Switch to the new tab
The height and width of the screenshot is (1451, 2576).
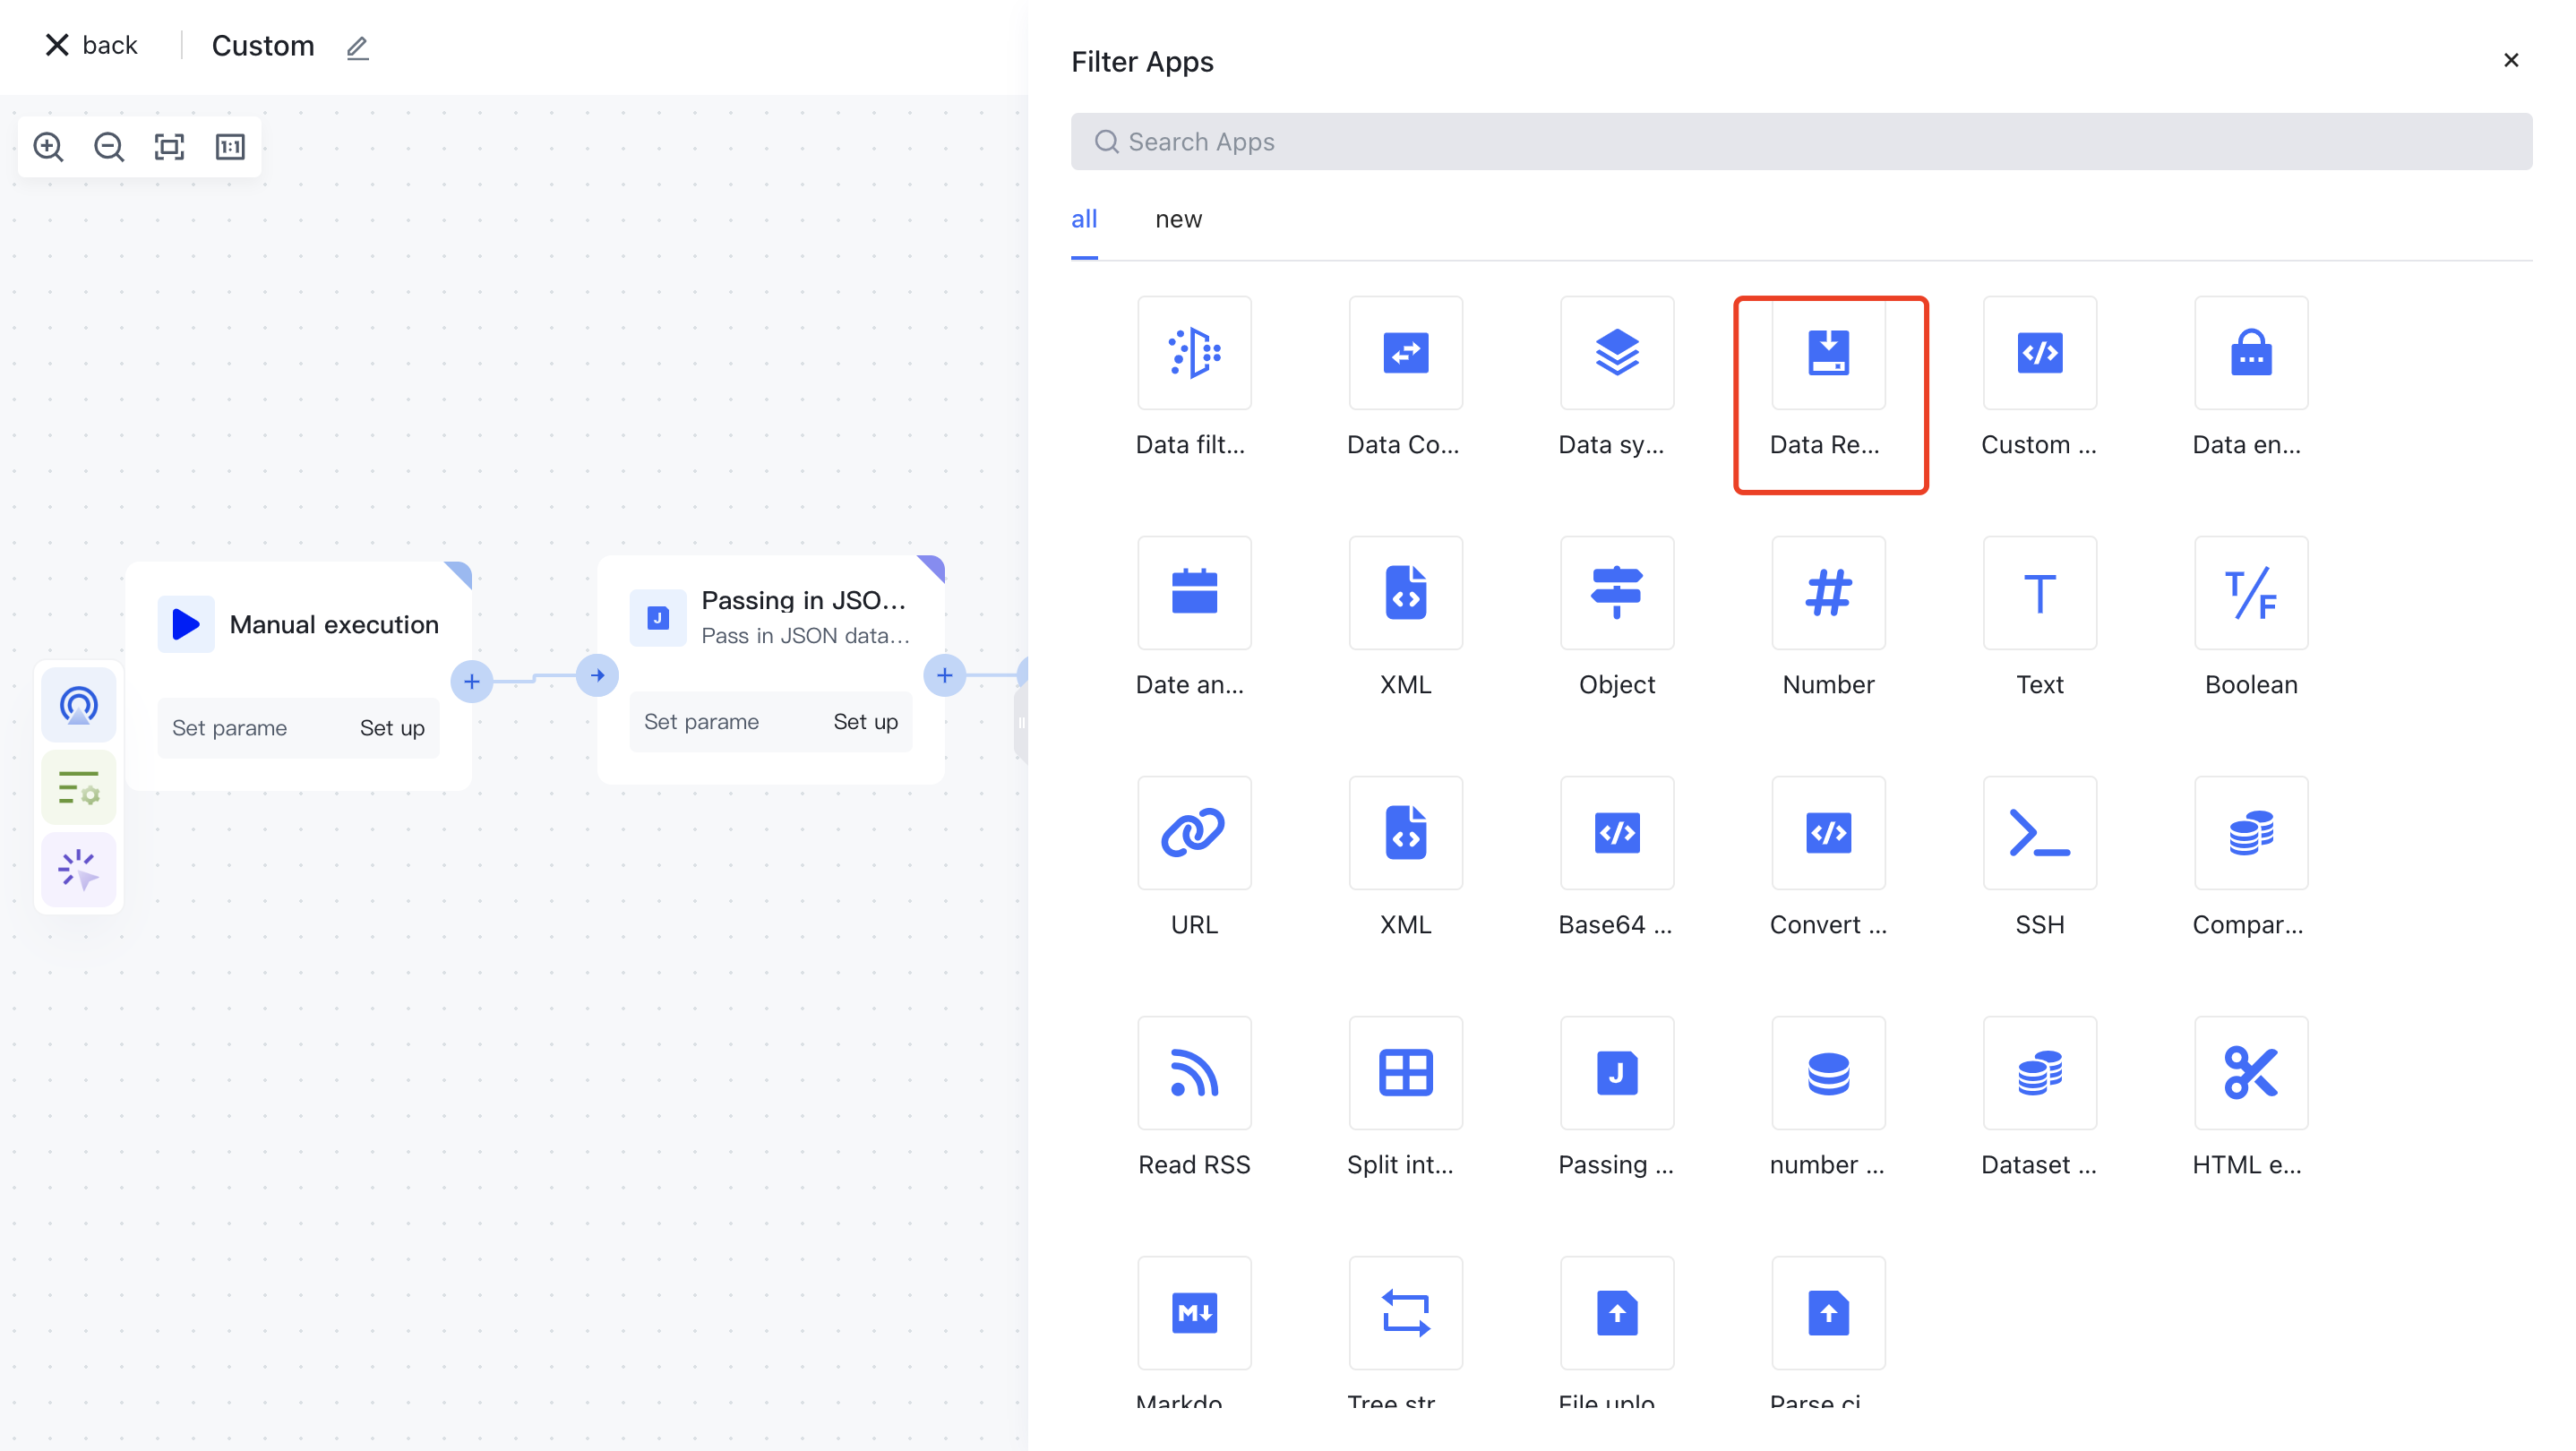[x=1178, y=219]
